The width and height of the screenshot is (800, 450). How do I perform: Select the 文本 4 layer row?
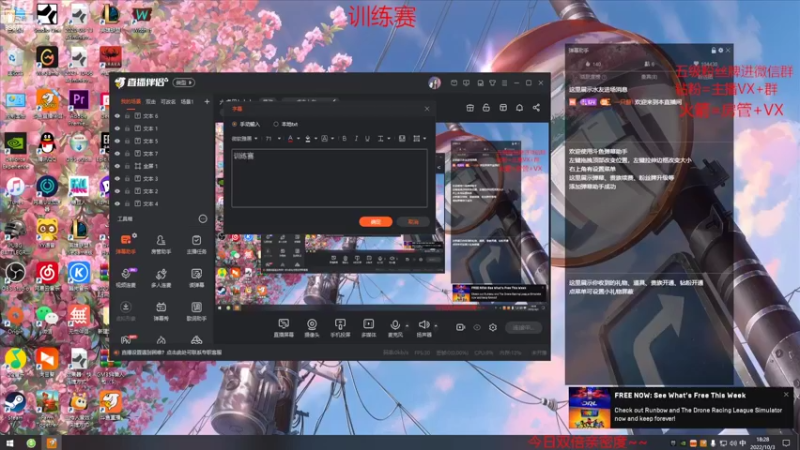[x=161, y=204]
